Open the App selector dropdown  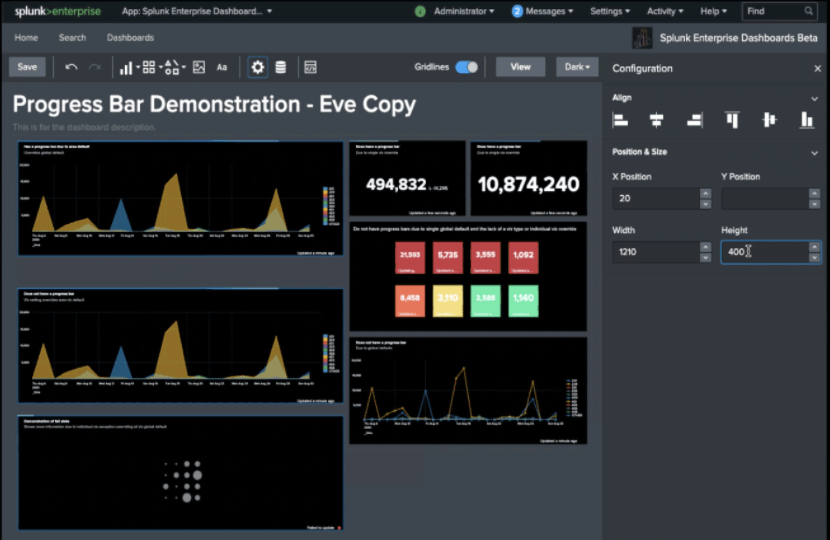pos(197,11)
